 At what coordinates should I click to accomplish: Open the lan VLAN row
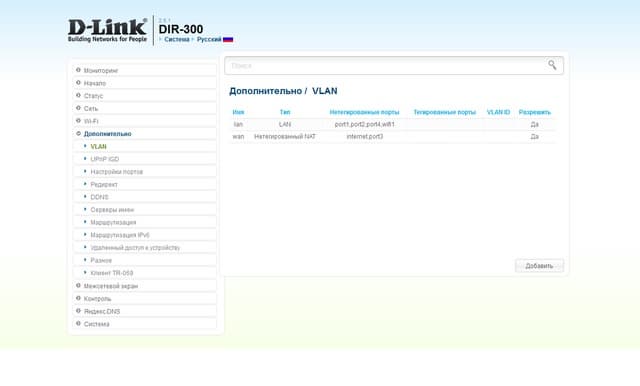tap(393, 124)
